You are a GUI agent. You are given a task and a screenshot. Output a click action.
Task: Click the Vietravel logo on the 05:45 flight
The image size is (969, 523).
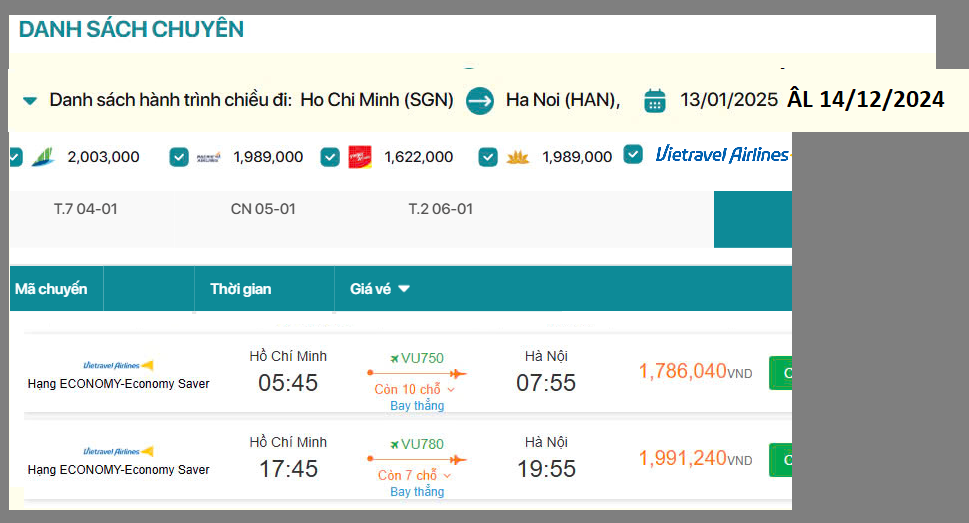118,365
